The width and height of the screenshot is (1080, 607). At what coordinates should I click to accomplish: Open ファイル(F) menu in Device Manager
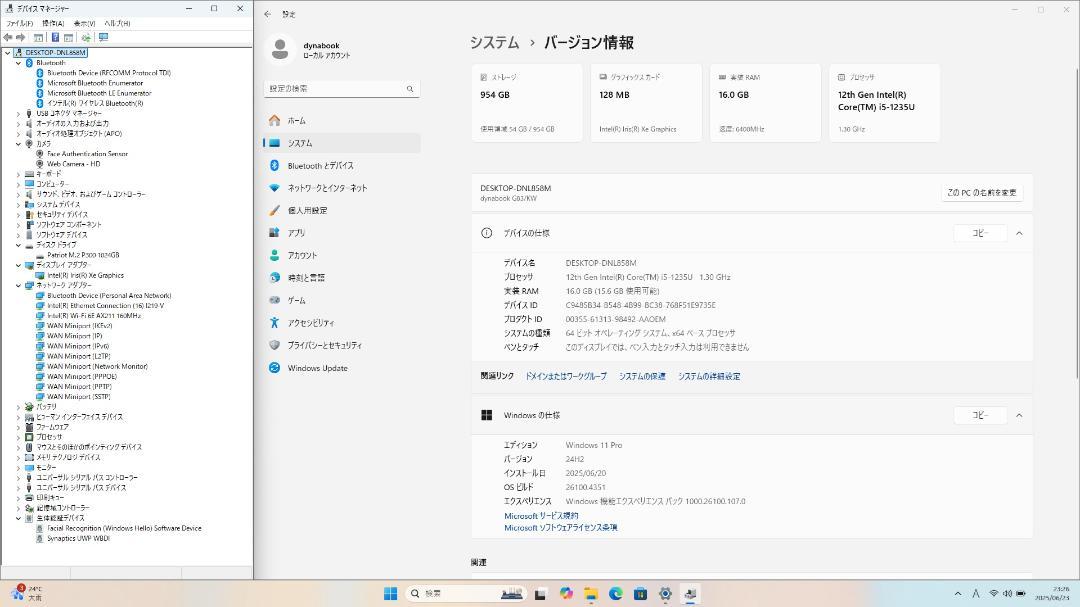pyautogui.click(x=20, y=23)
